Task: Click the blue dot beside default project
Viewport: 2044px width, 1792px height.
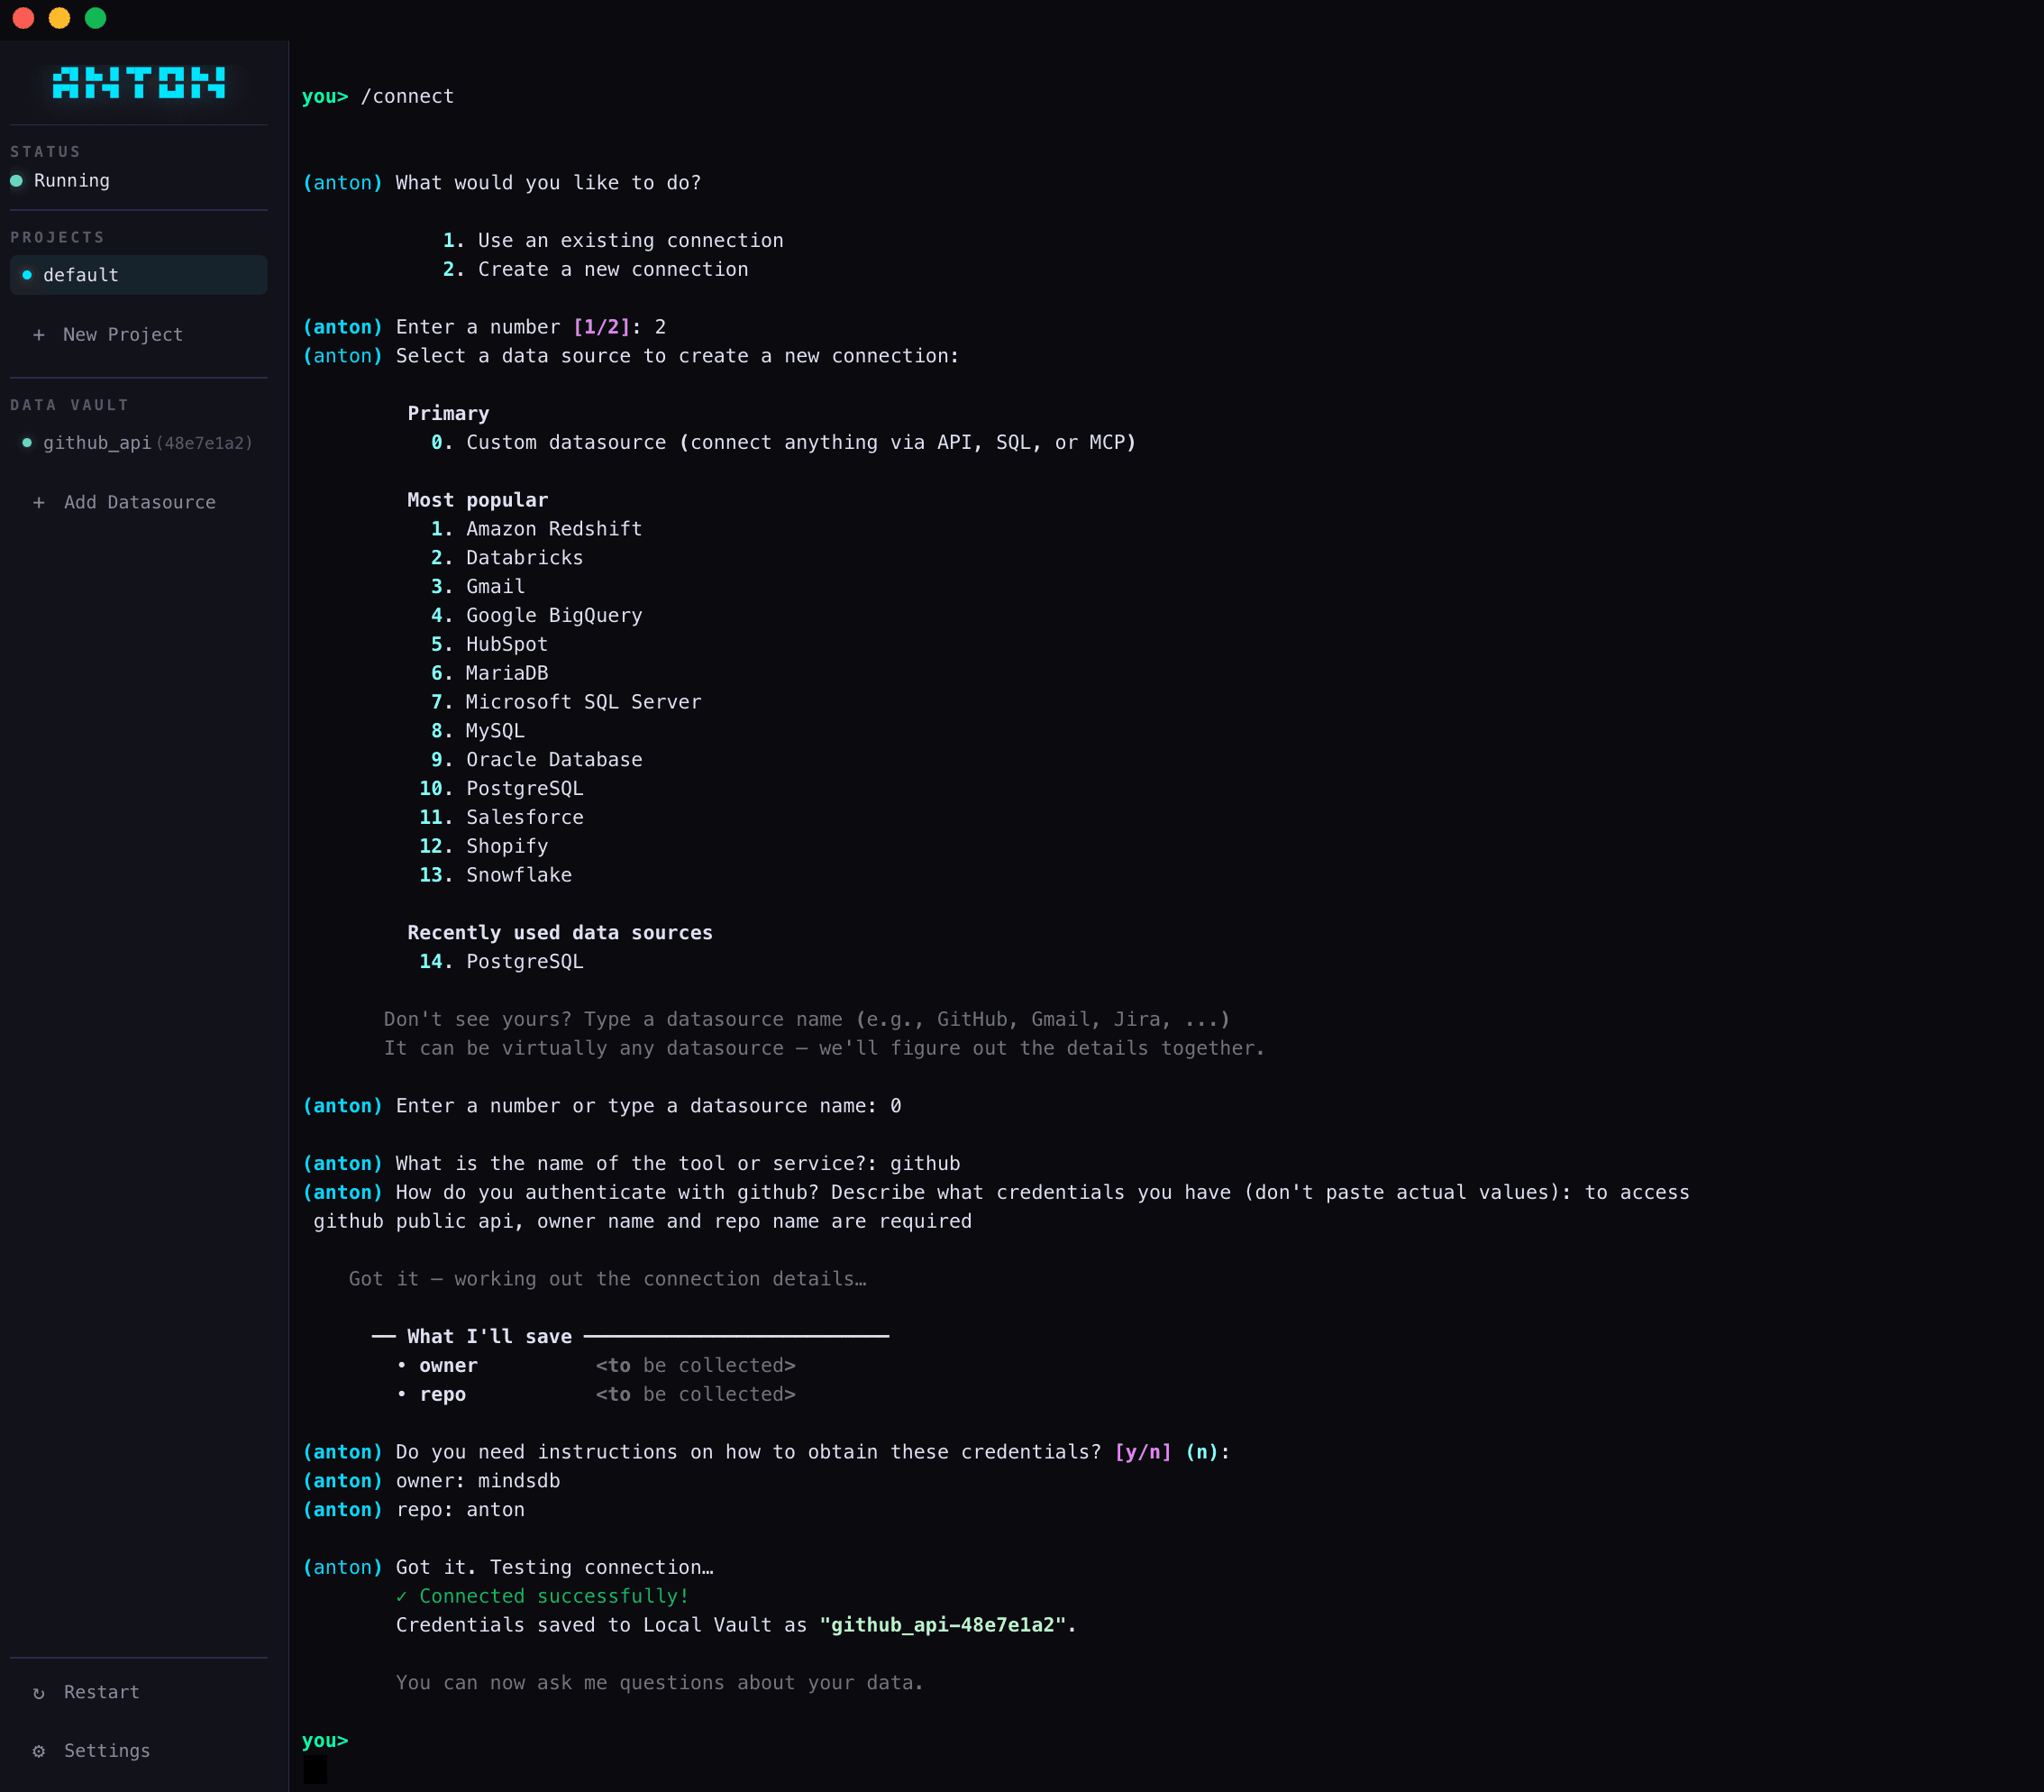Action: [27, 275]
